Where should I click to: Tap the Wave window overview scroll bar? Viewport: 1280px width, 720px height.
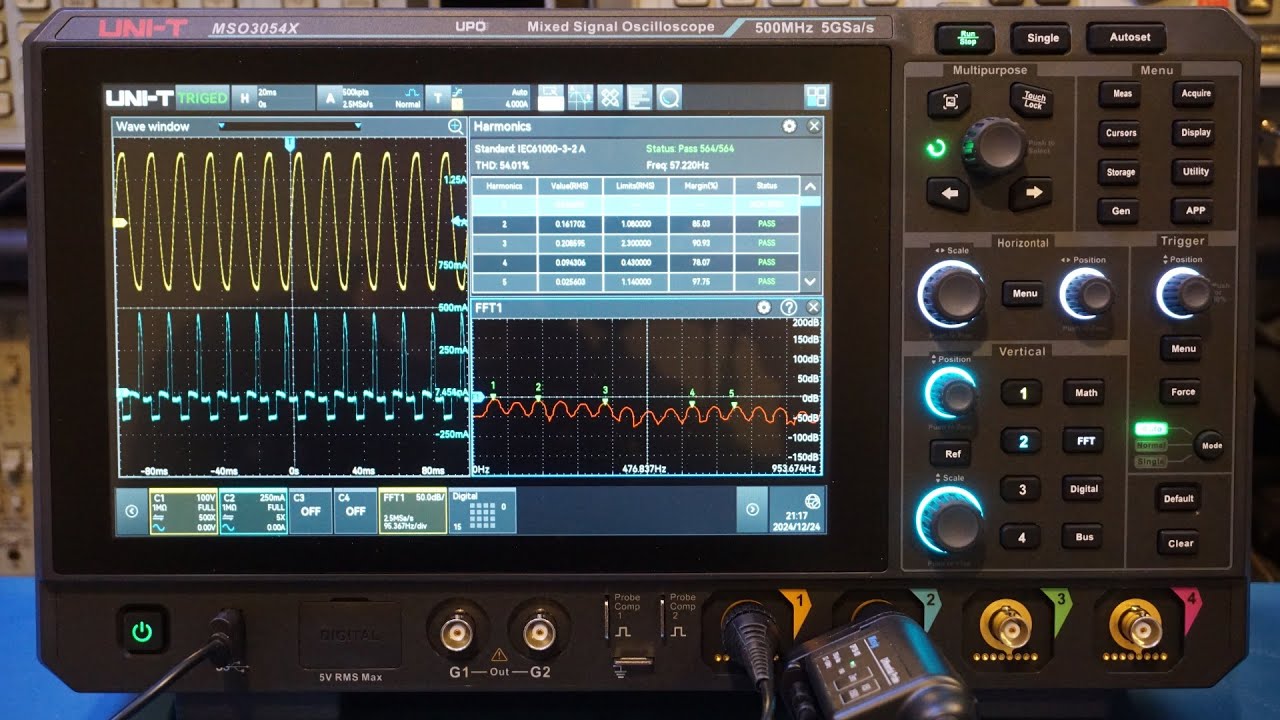point(290,126)
